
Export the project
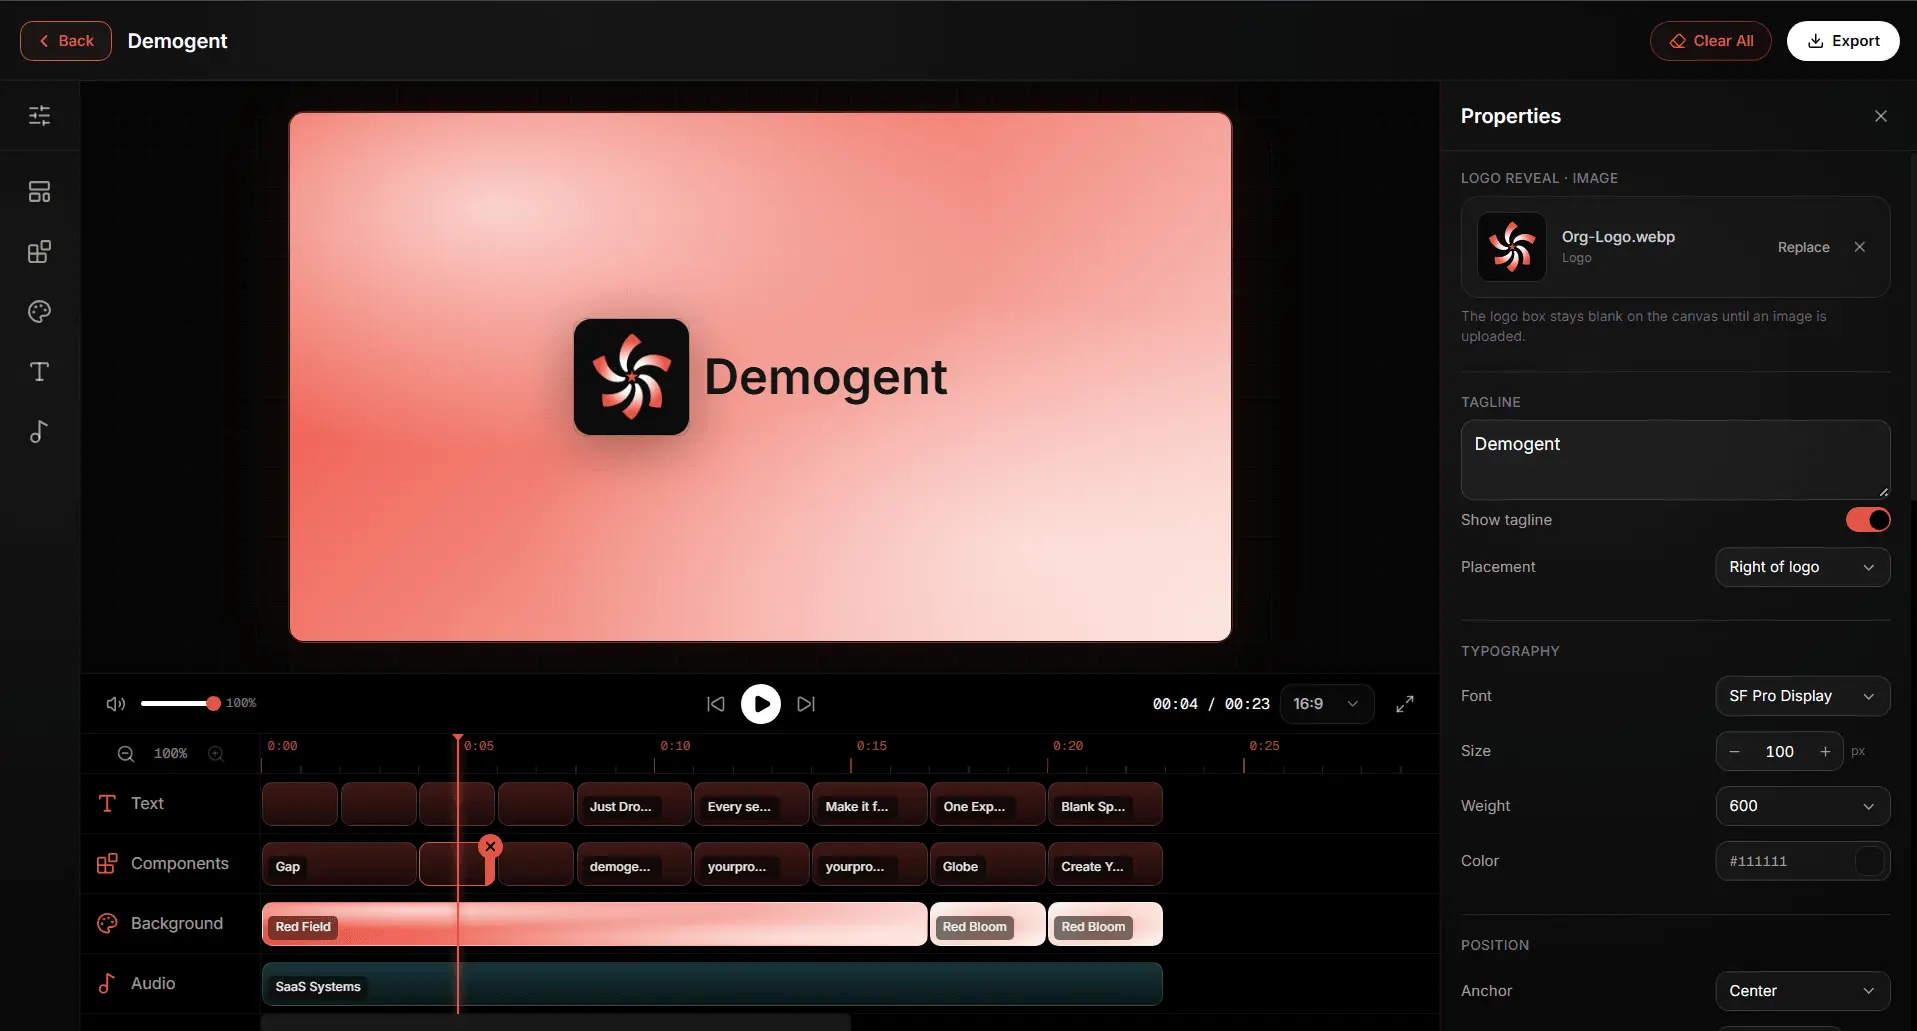[x=1843, y=41]
